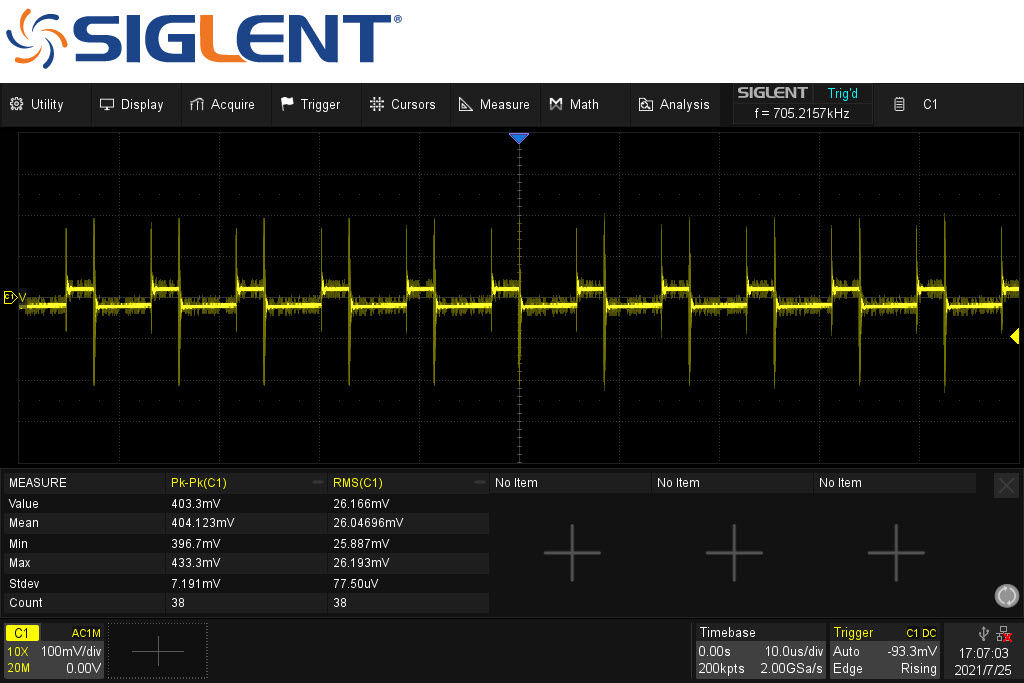
Task: Open the Analysis menu
Action: (x=675, y=104)
